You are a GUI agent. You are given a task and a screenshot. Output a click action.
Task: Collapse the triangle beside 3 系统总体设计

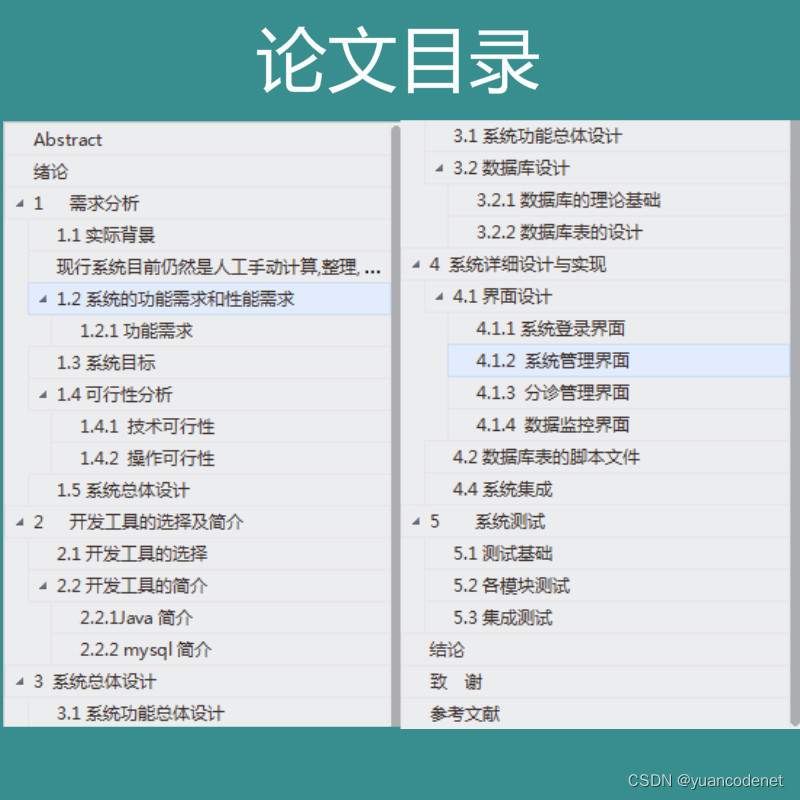(20, 682)
